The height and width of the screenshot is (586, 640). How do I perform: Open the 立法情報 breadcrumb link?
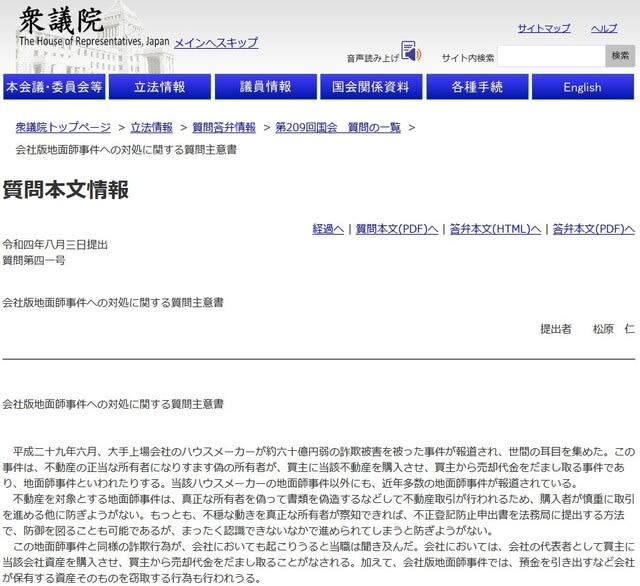pos(151,127)
